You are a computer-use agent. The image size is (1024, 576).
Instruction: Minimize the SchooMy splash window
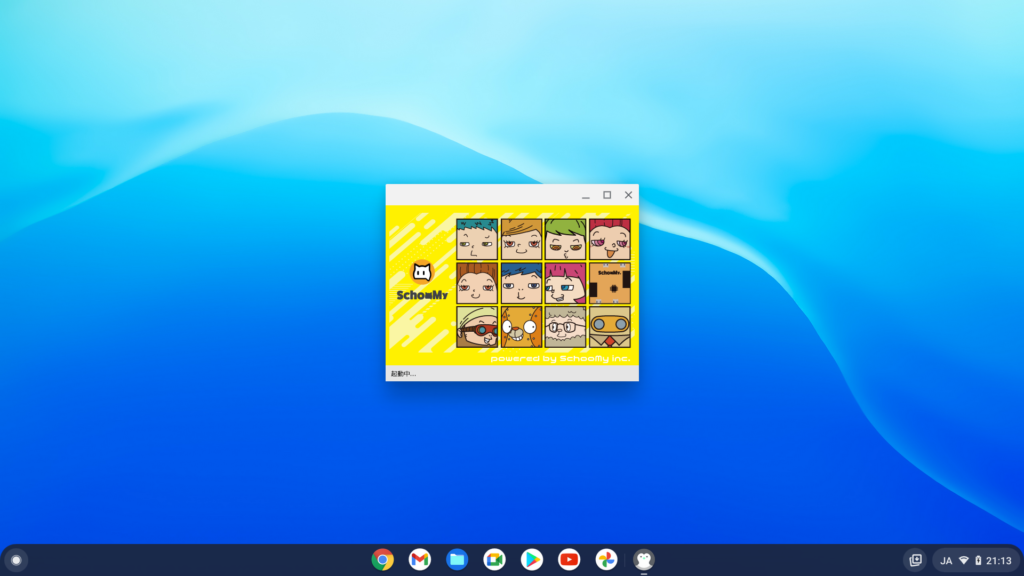[586, 195]
